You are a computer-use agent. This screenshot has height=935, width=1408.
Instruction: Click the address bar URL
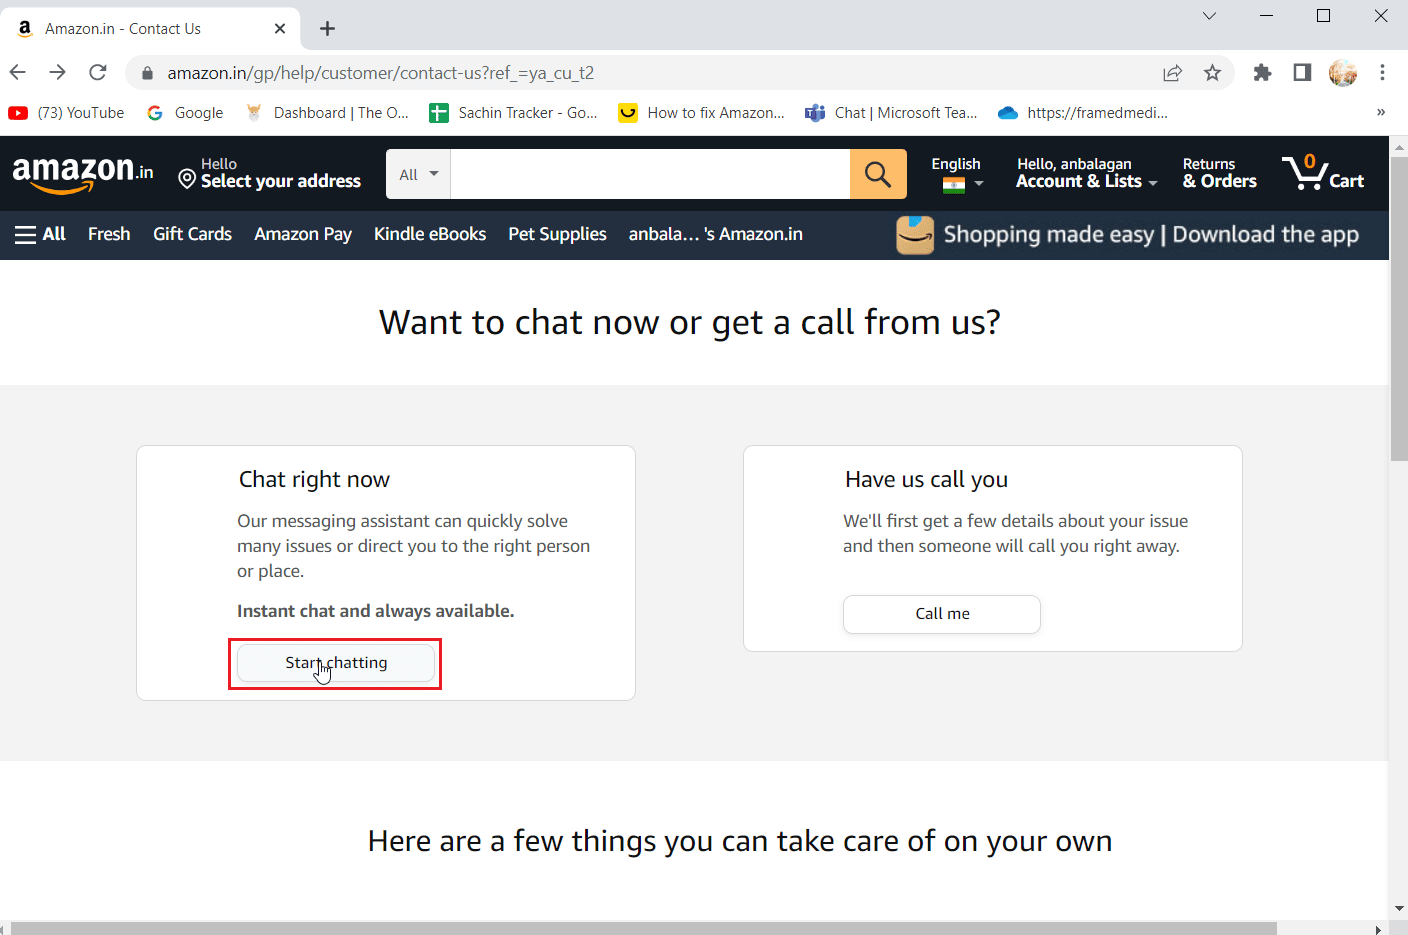[380, 73]
